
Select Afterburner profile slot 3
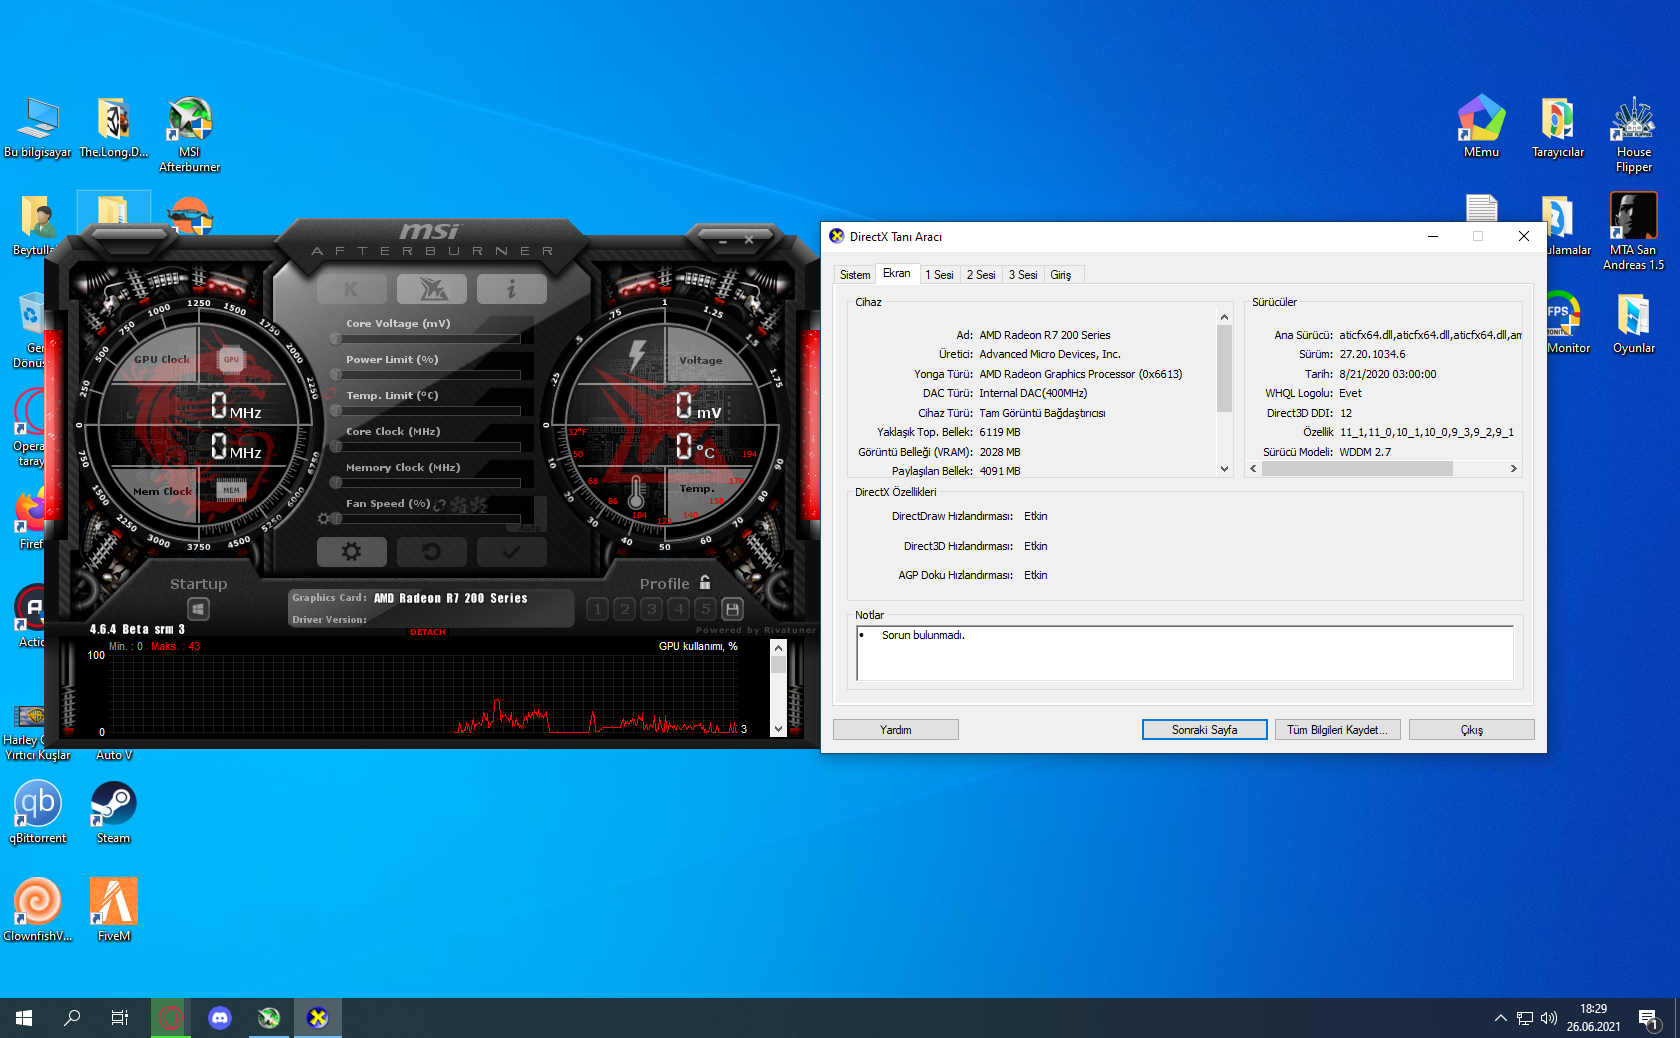click(x=651, y=608)
